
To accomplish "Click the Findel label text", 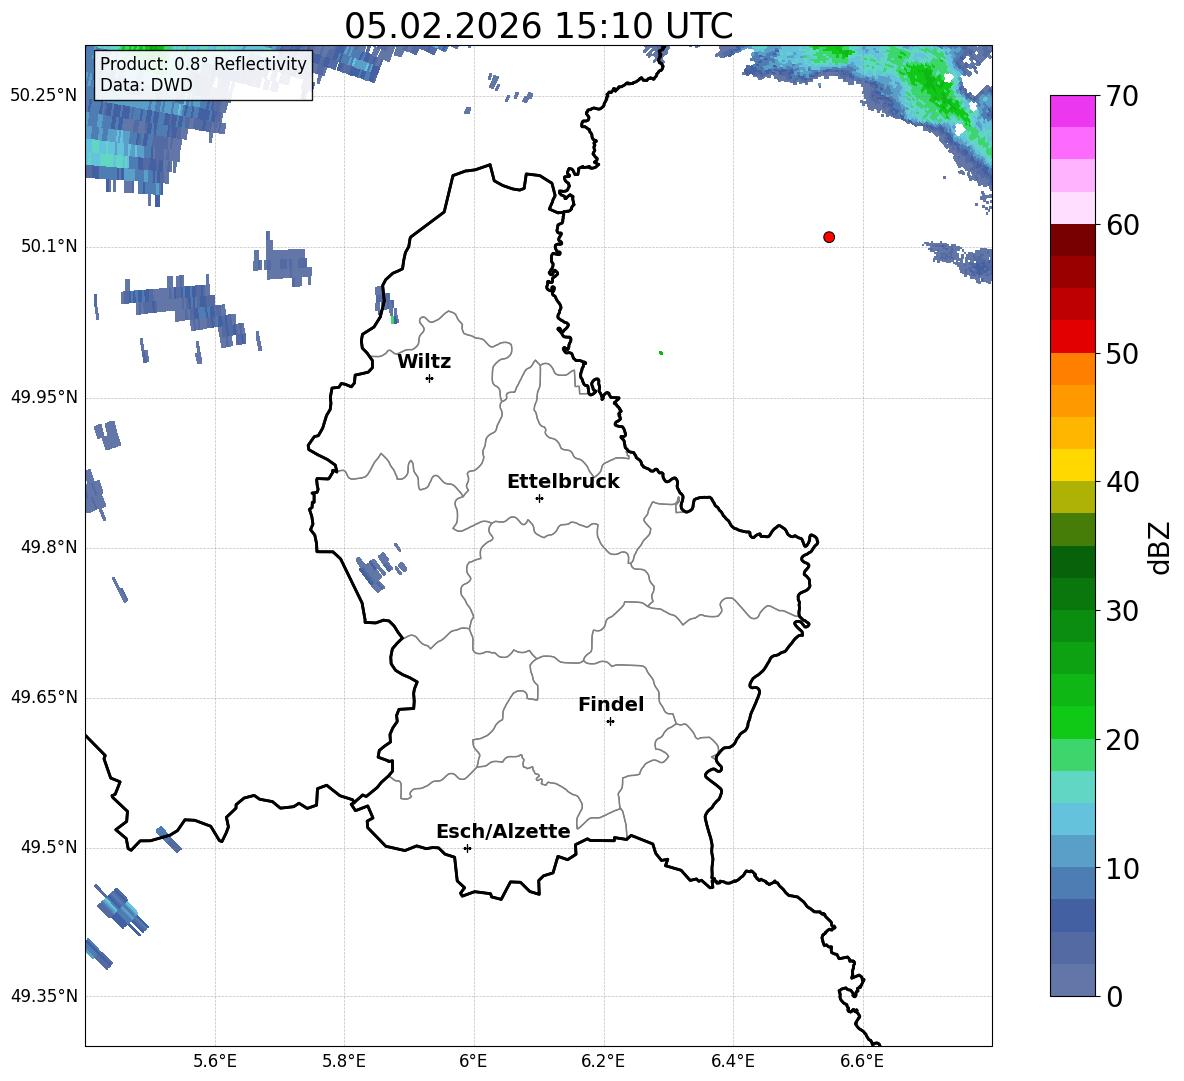I will [611, 704].
